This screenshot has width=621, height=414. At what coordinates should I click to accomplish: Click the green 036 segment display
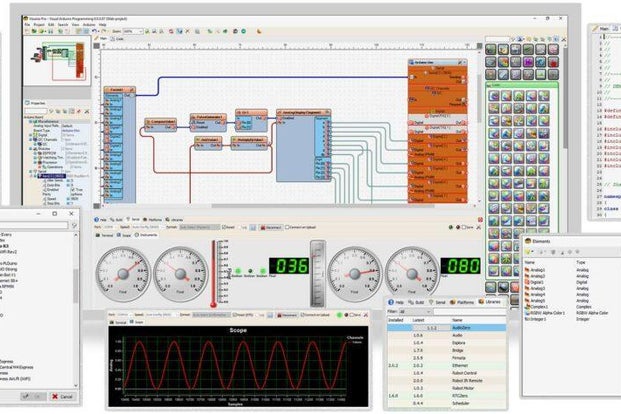coord(289,266)
